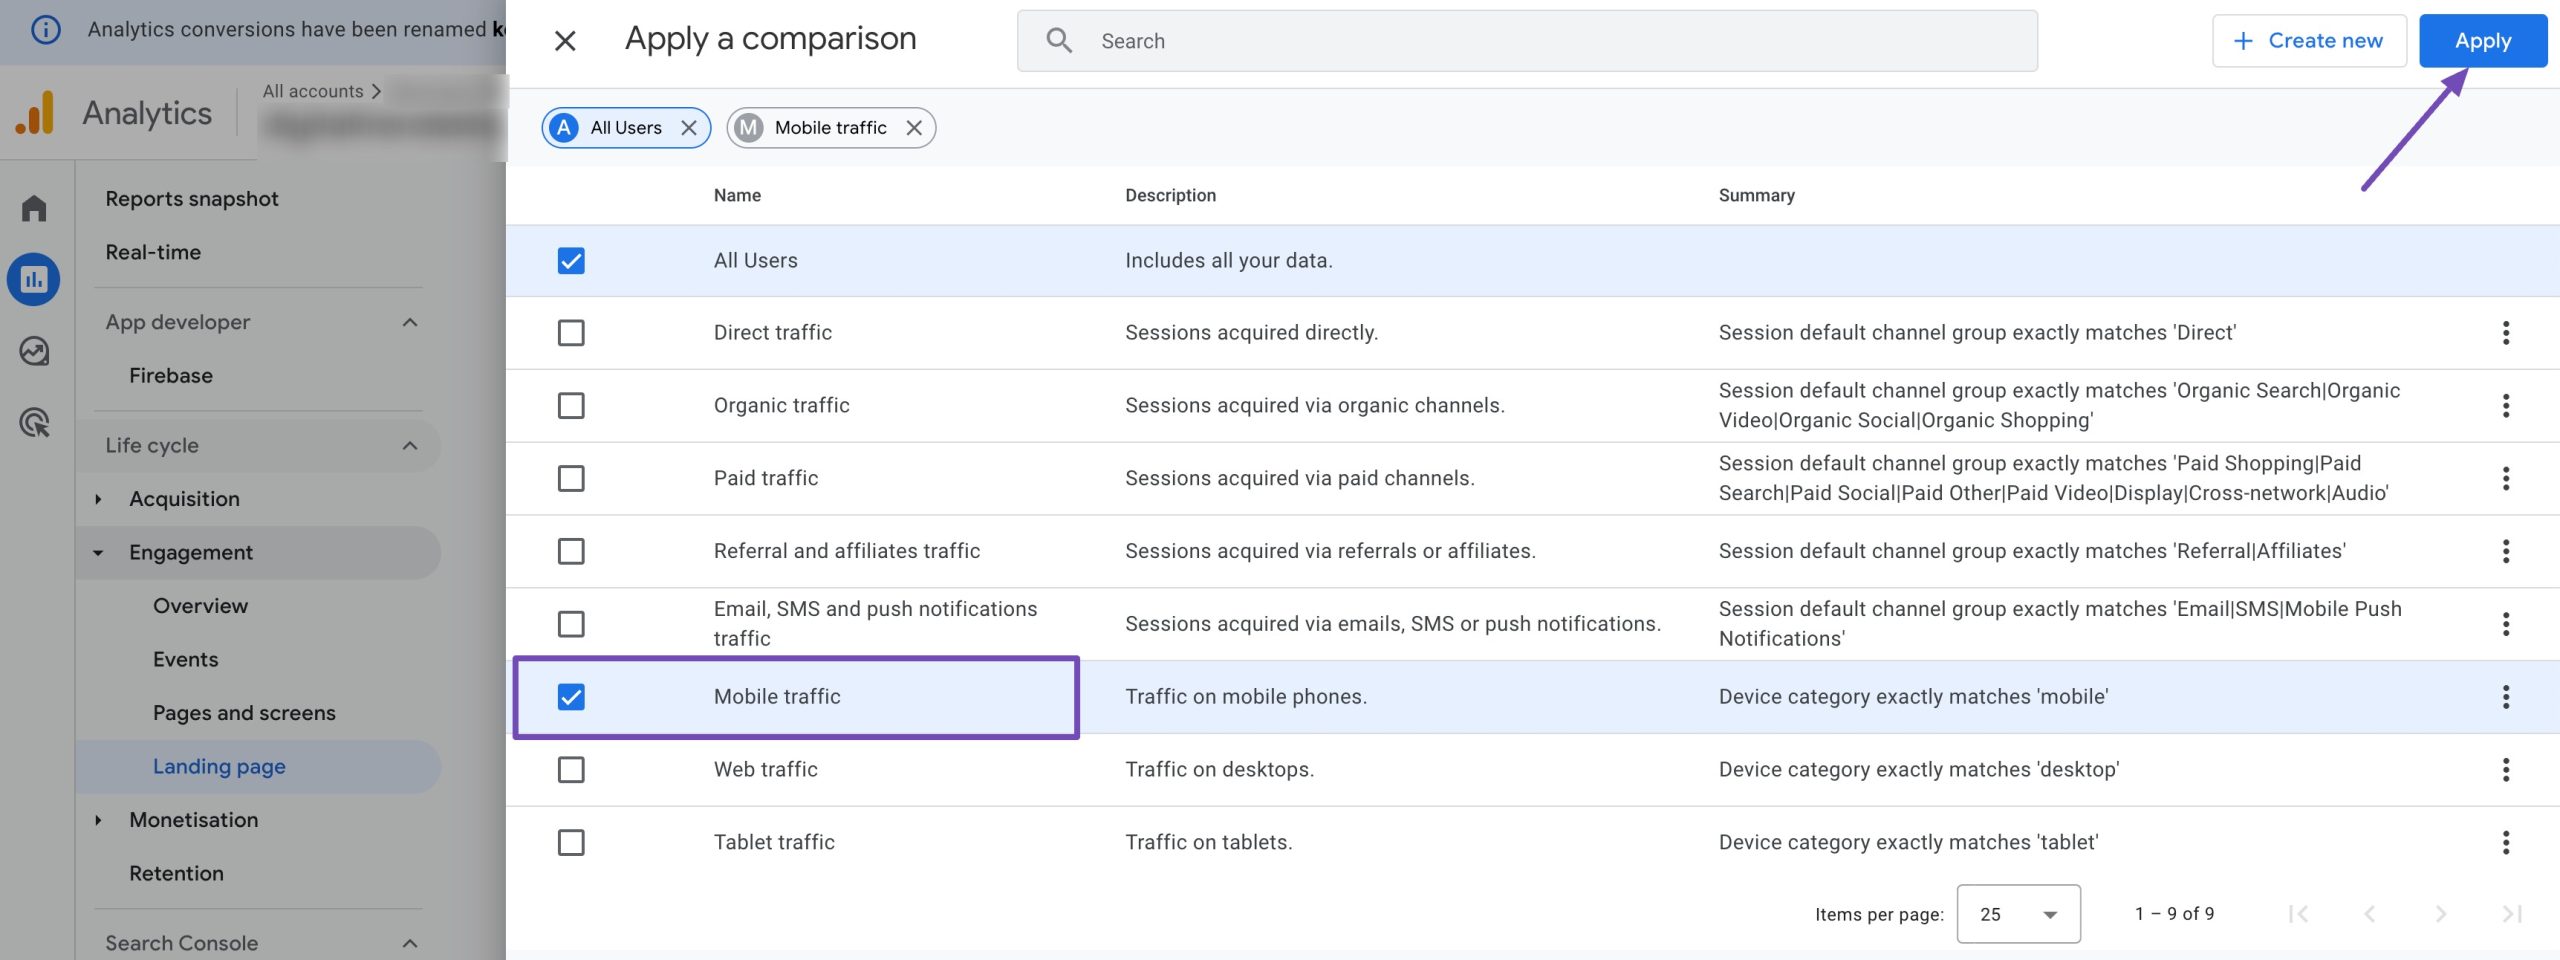The height and width of the screenshot is (960, 2560).
Task: Click the Create new button
Action: 2309,41
